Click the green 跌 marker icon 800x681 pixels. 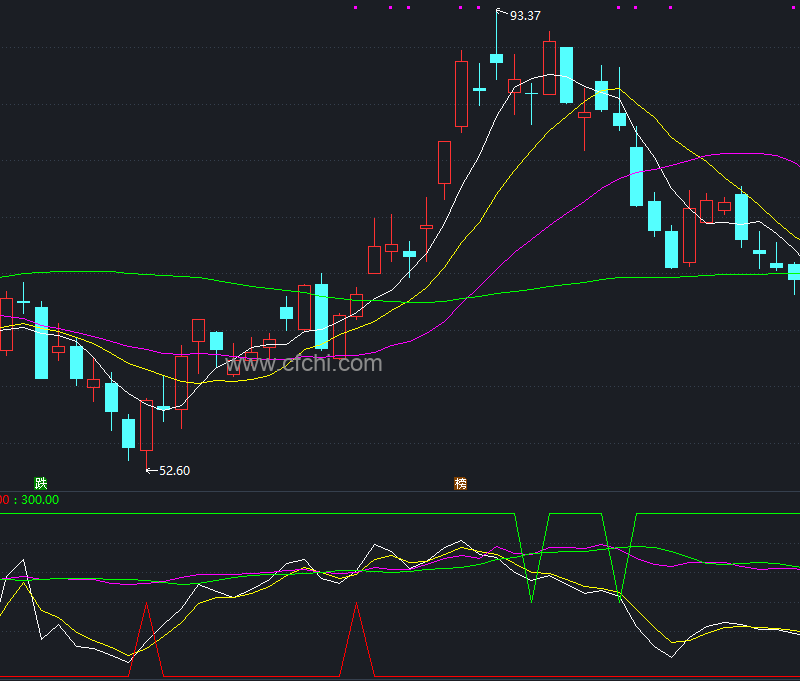(41, 483)
